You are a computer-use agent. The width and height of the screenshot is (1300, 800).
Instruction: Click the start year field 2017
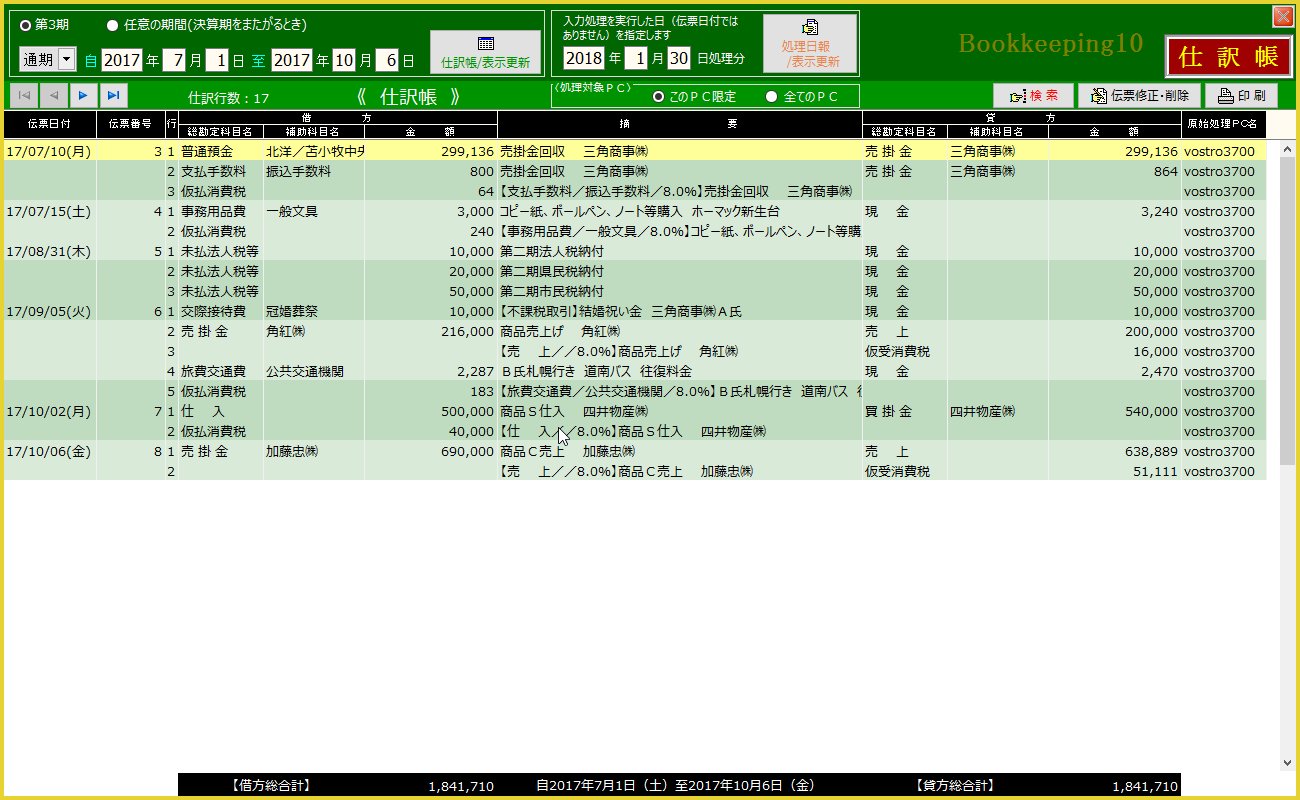pyautogui.click(x=122, y=60)
